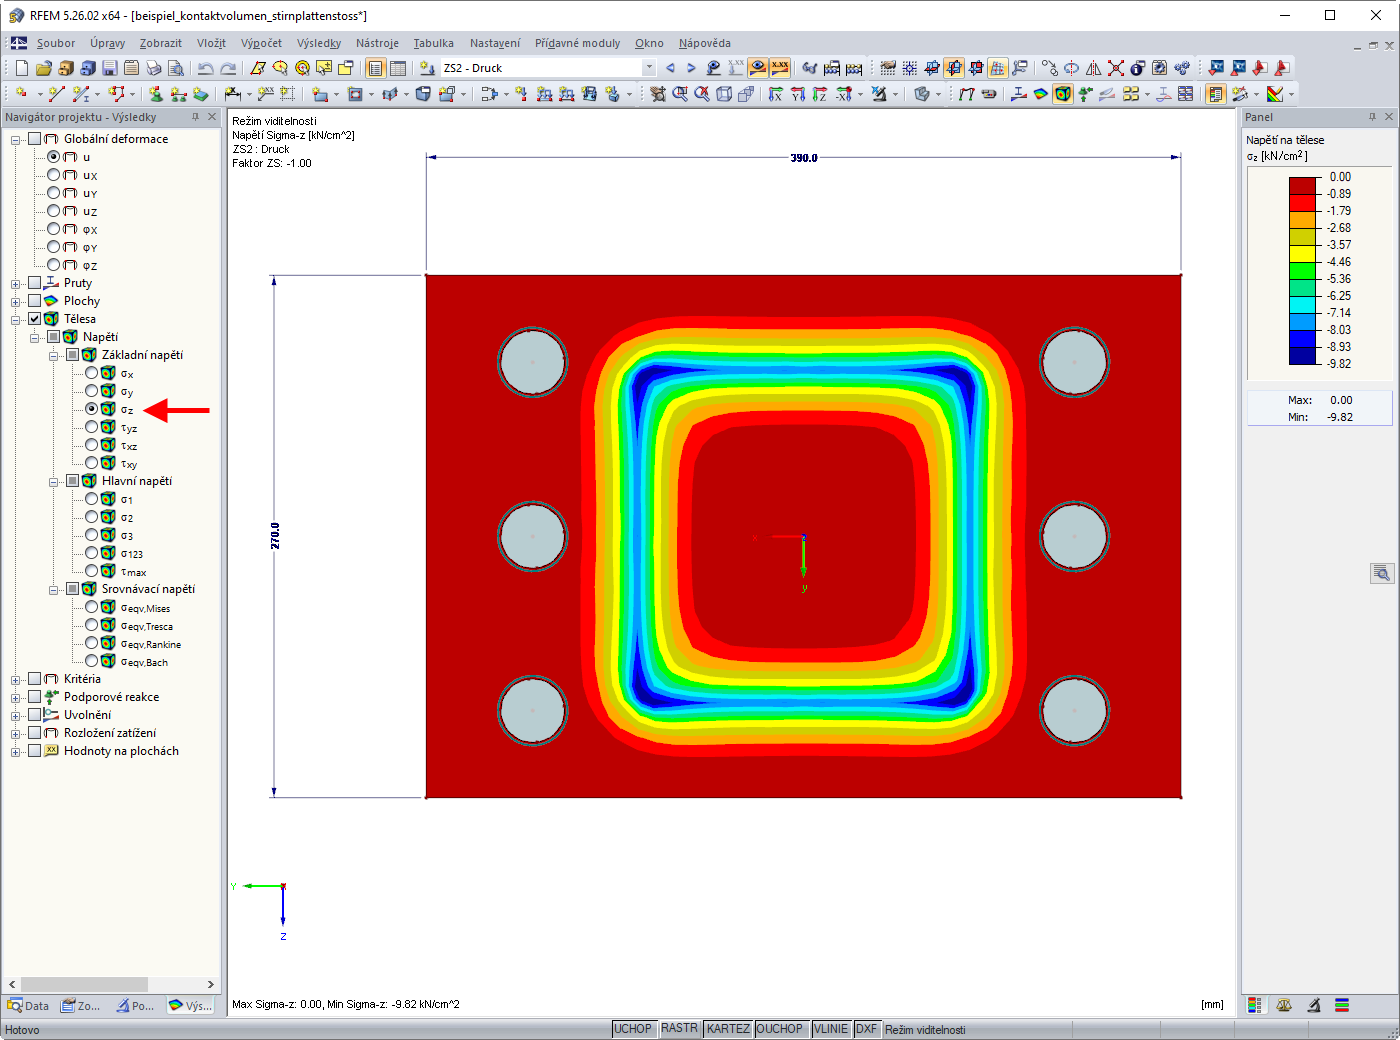
Task: Switch to the Data navigator tab
Action: [x=28, y=1006]
